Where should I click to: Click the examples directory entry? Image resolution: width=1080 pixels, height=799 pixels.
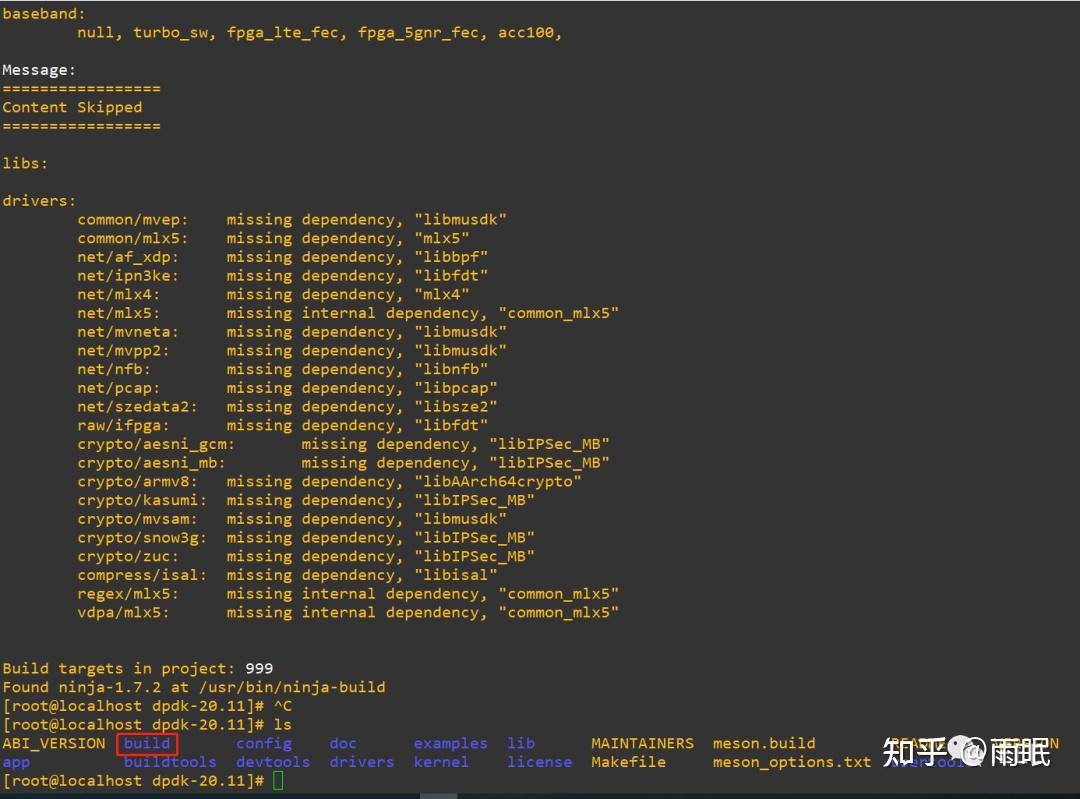tap(450, 744)
